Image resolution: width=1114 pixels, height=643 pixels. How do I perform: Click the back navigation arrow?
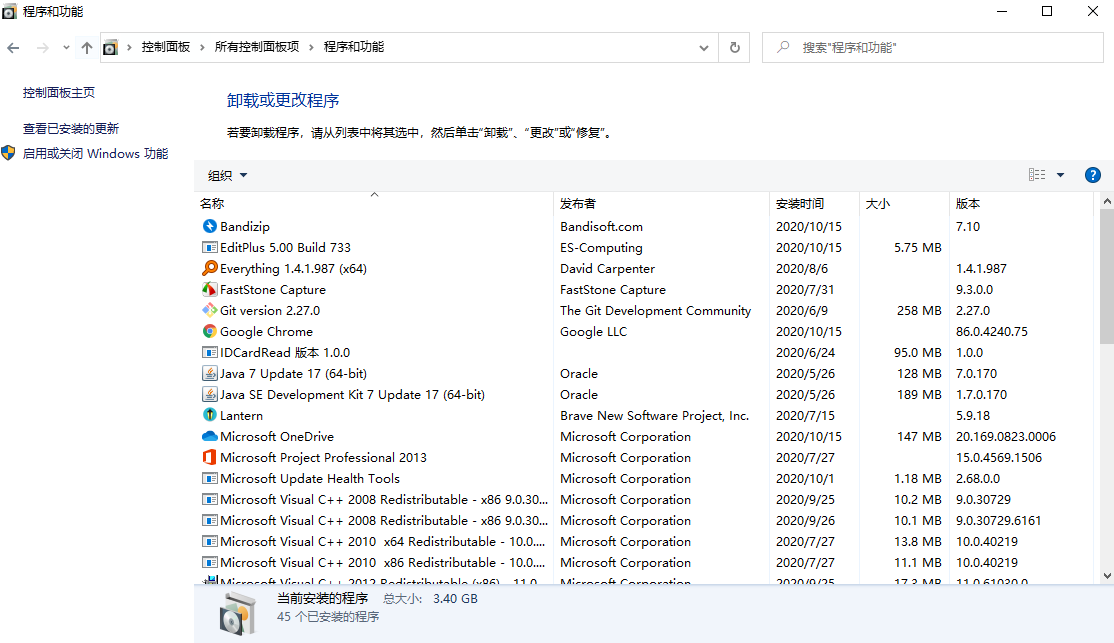pyautogui.click(x=13, y=48)
